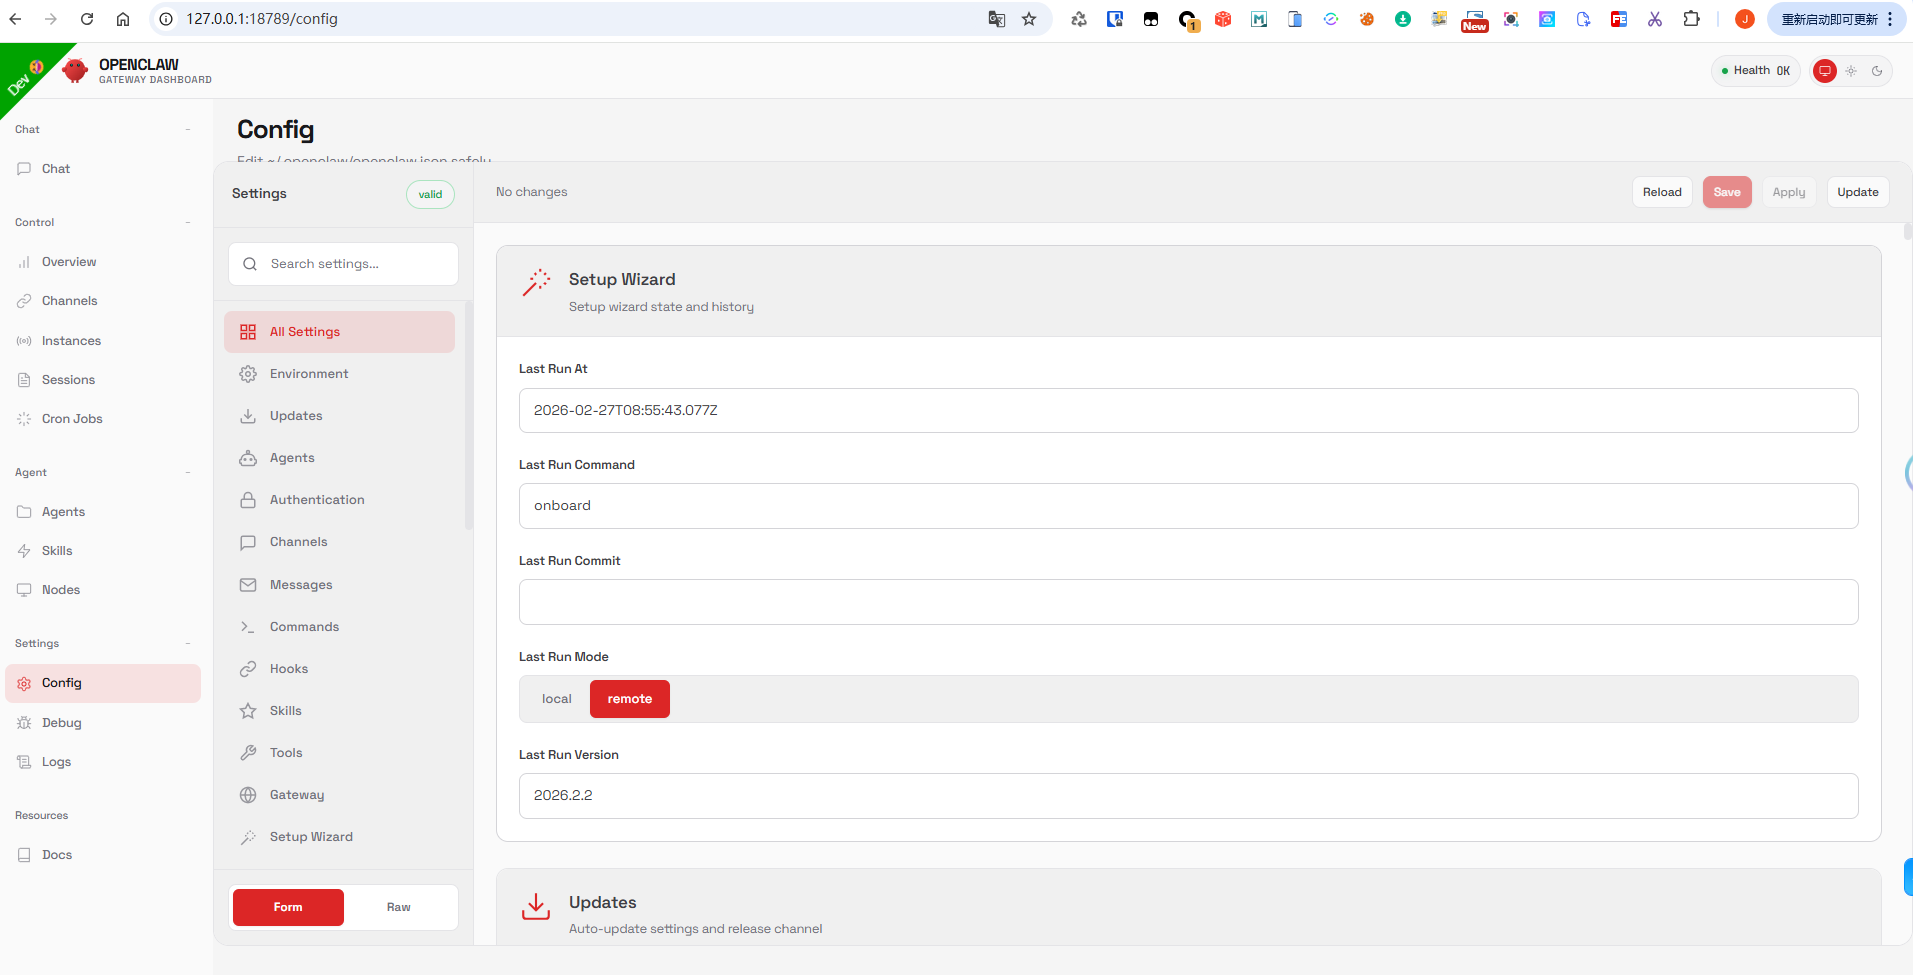Click the Debug bug icon in left sidebar
The height and width of the screenshot is (975, 1913).
[24, 723]
